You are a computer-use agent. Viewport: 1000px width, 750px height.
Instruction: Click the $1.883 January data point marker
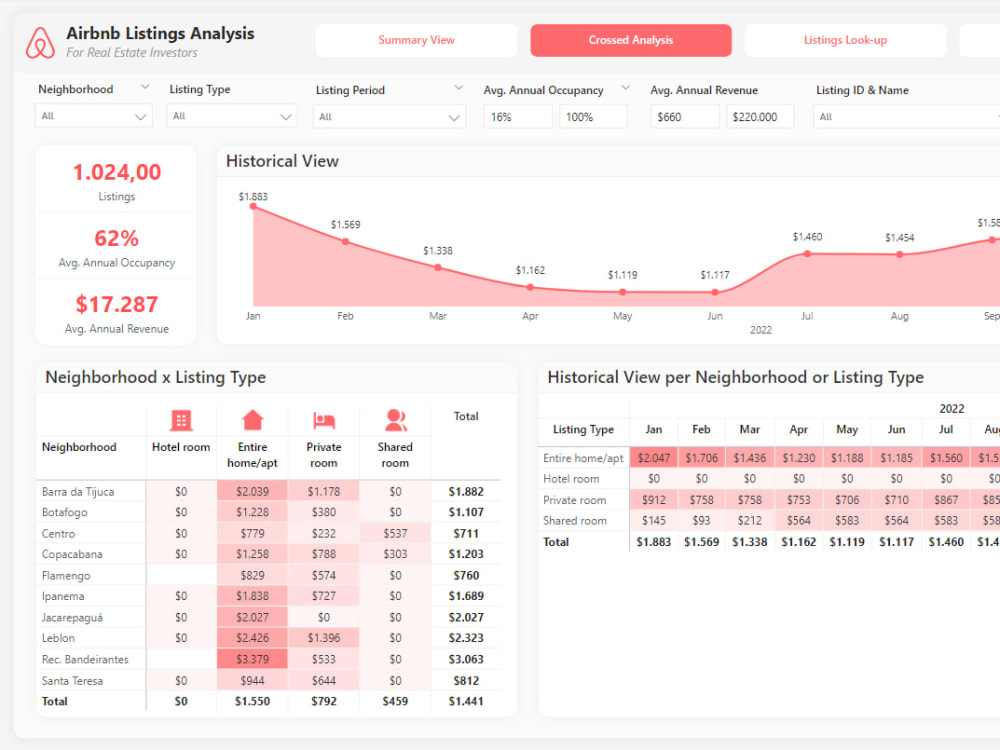click(x=253, y=207)
